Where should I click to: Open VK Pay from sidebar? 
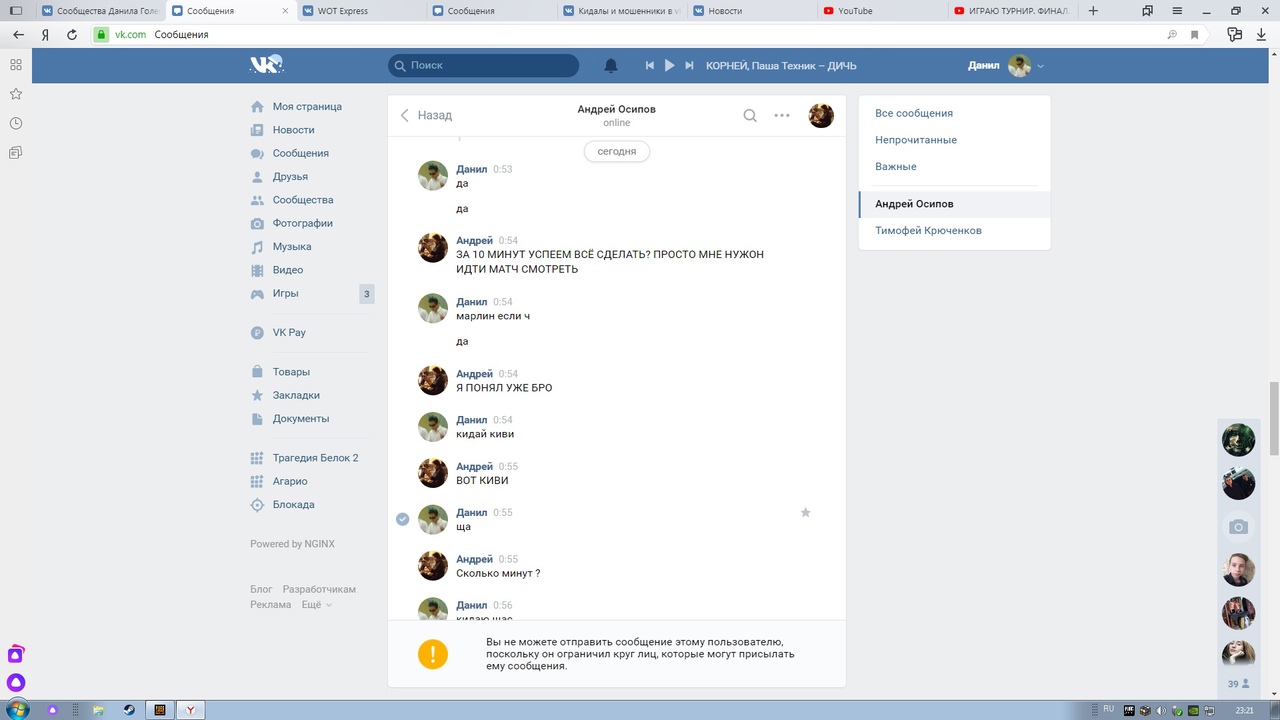click(289, 333)
